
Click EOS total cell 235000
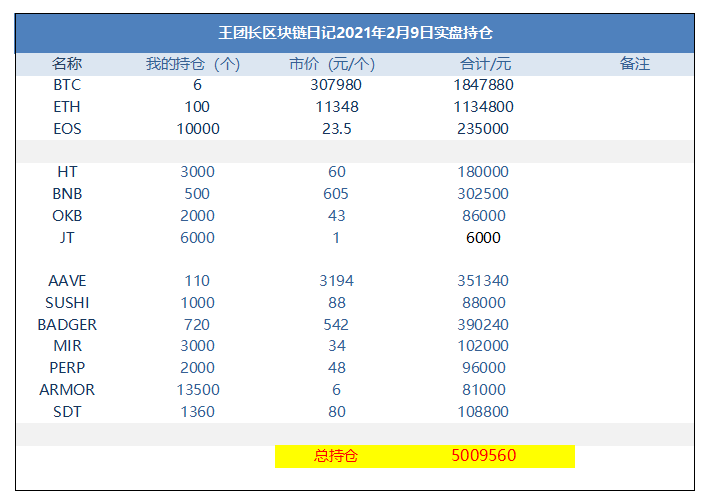click(x=483, y=129)
